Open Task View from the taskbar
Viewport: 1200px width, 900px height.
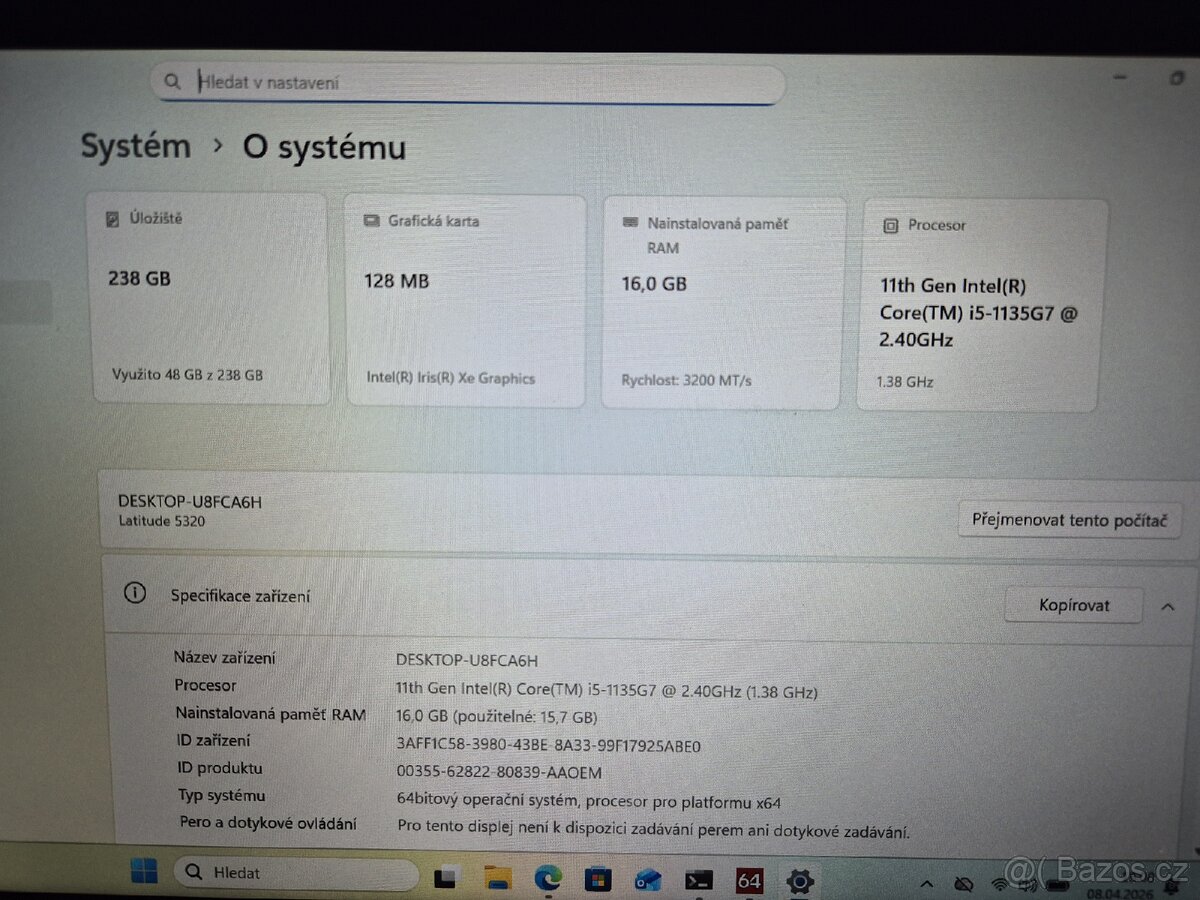coord(444,877)
